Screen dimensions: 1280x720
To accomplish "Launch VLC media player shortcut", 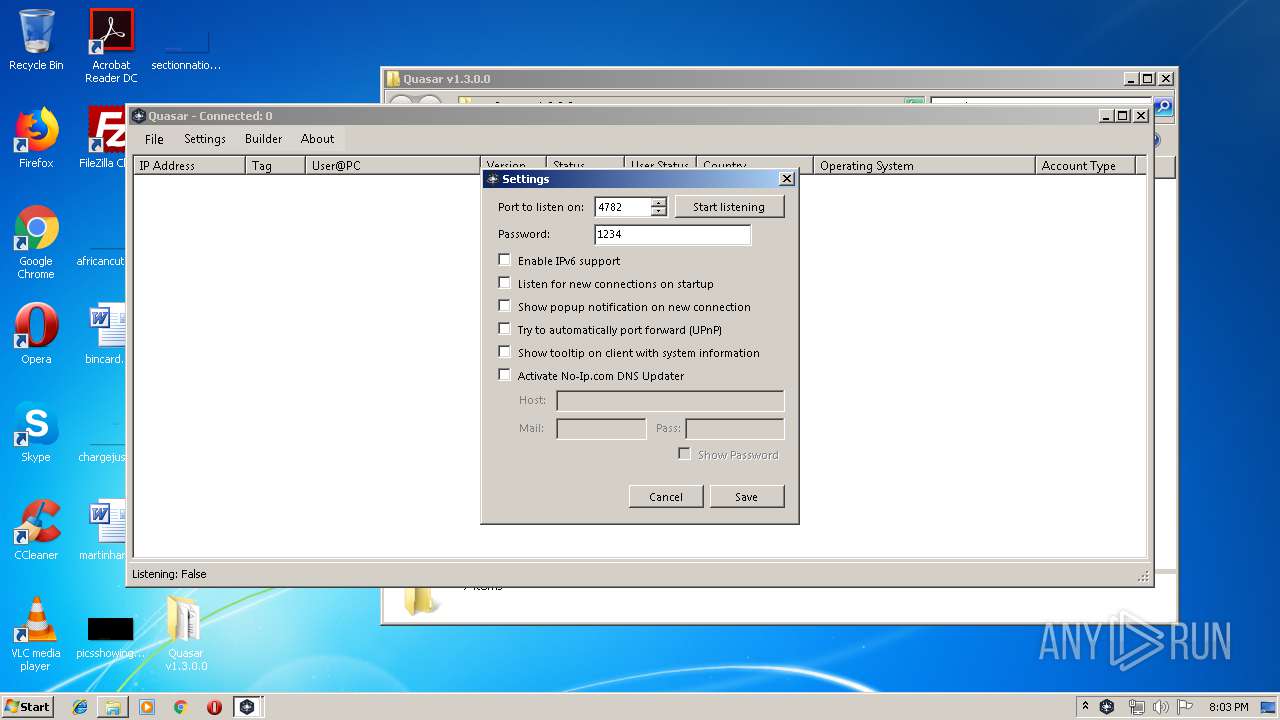I will coord(36,634).
